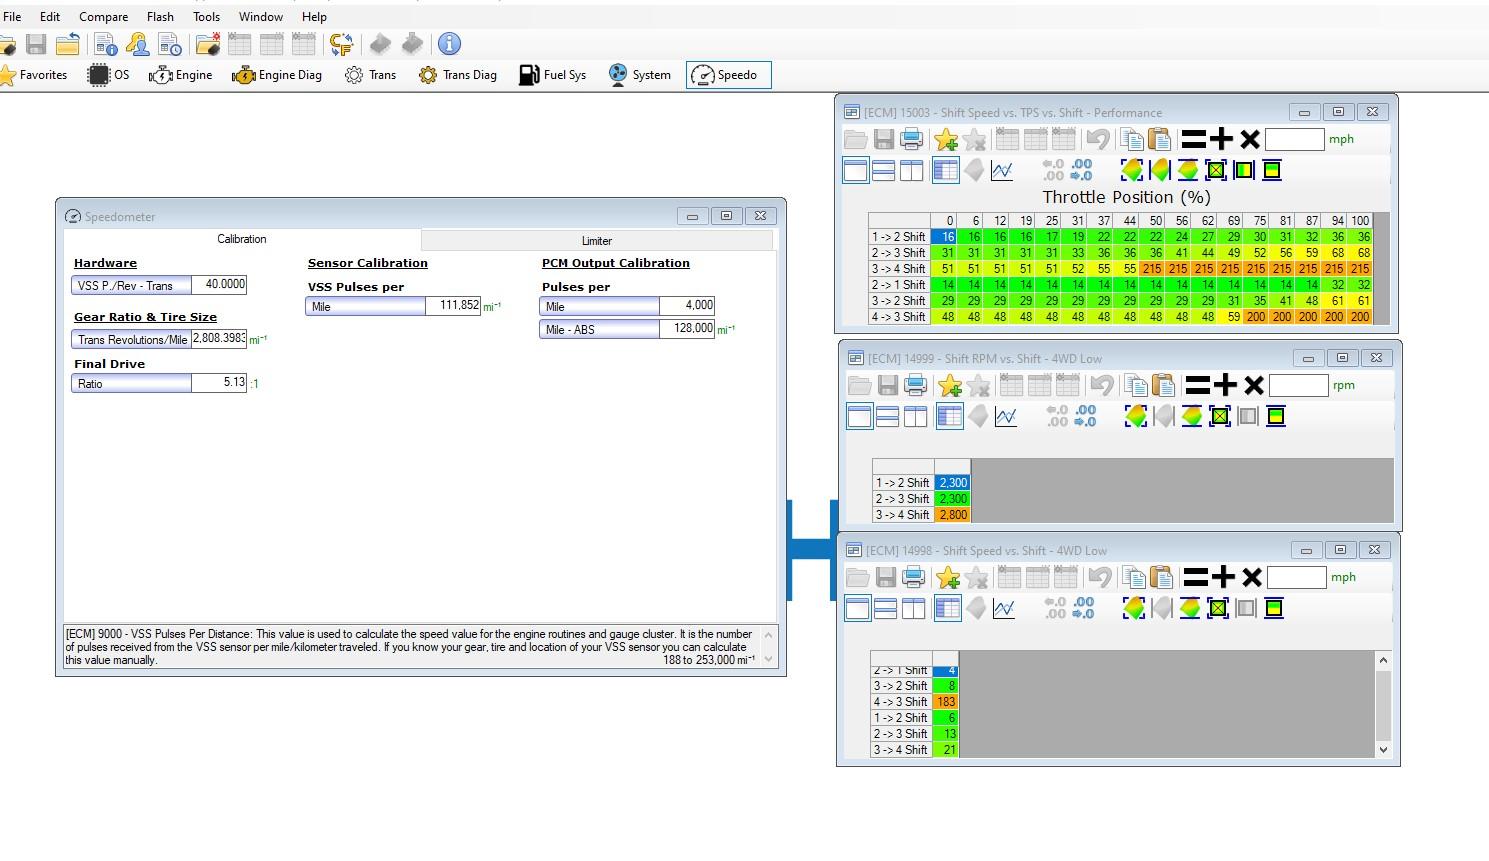Select the orange 2,800 cell for 3->4 Shift
The width and height of the screenshot is (1489, 861).
(x=952, y=515)
